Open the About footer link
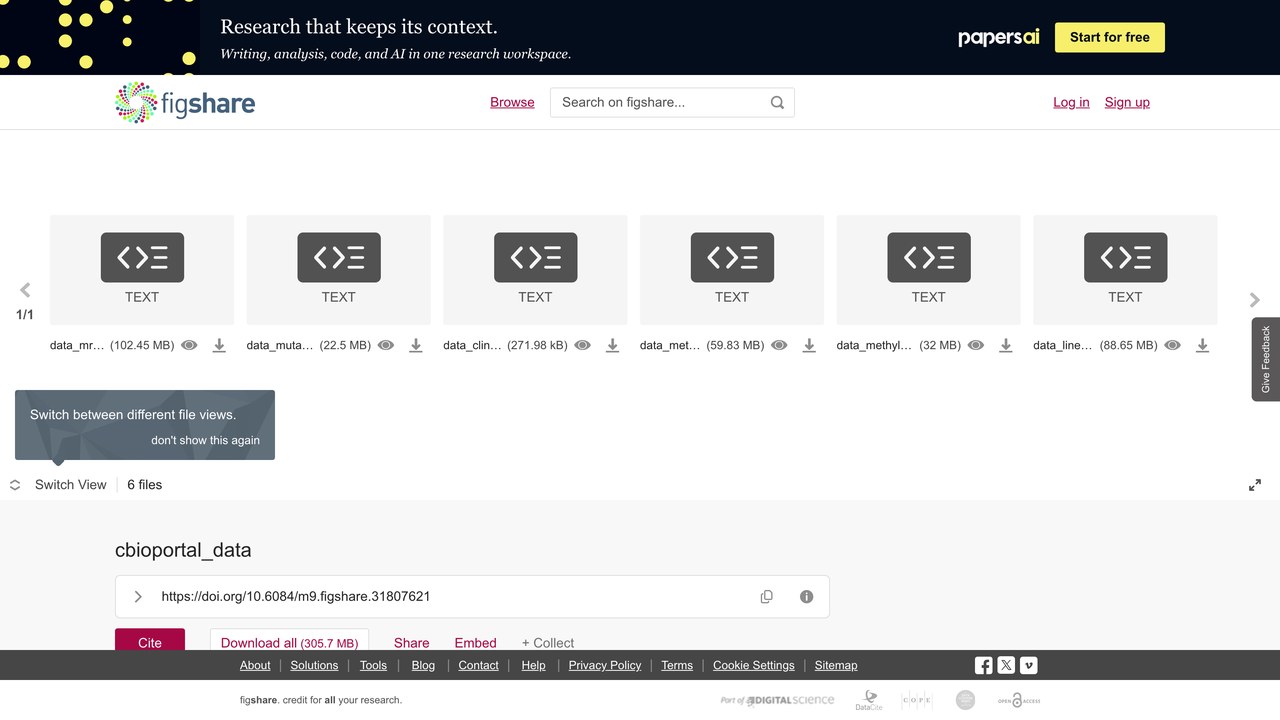Image resolution: width=1280 pixels, height=720 pixels. (255, 665)
